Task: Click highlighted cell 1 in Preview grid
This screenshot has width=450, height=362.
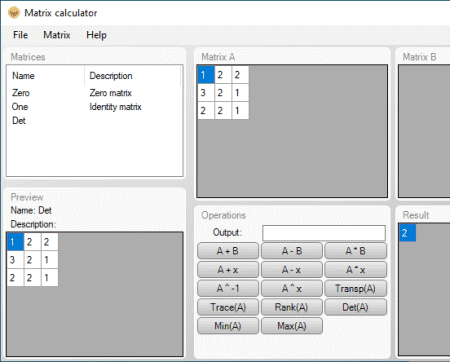Action: click(x=15, y=242)
